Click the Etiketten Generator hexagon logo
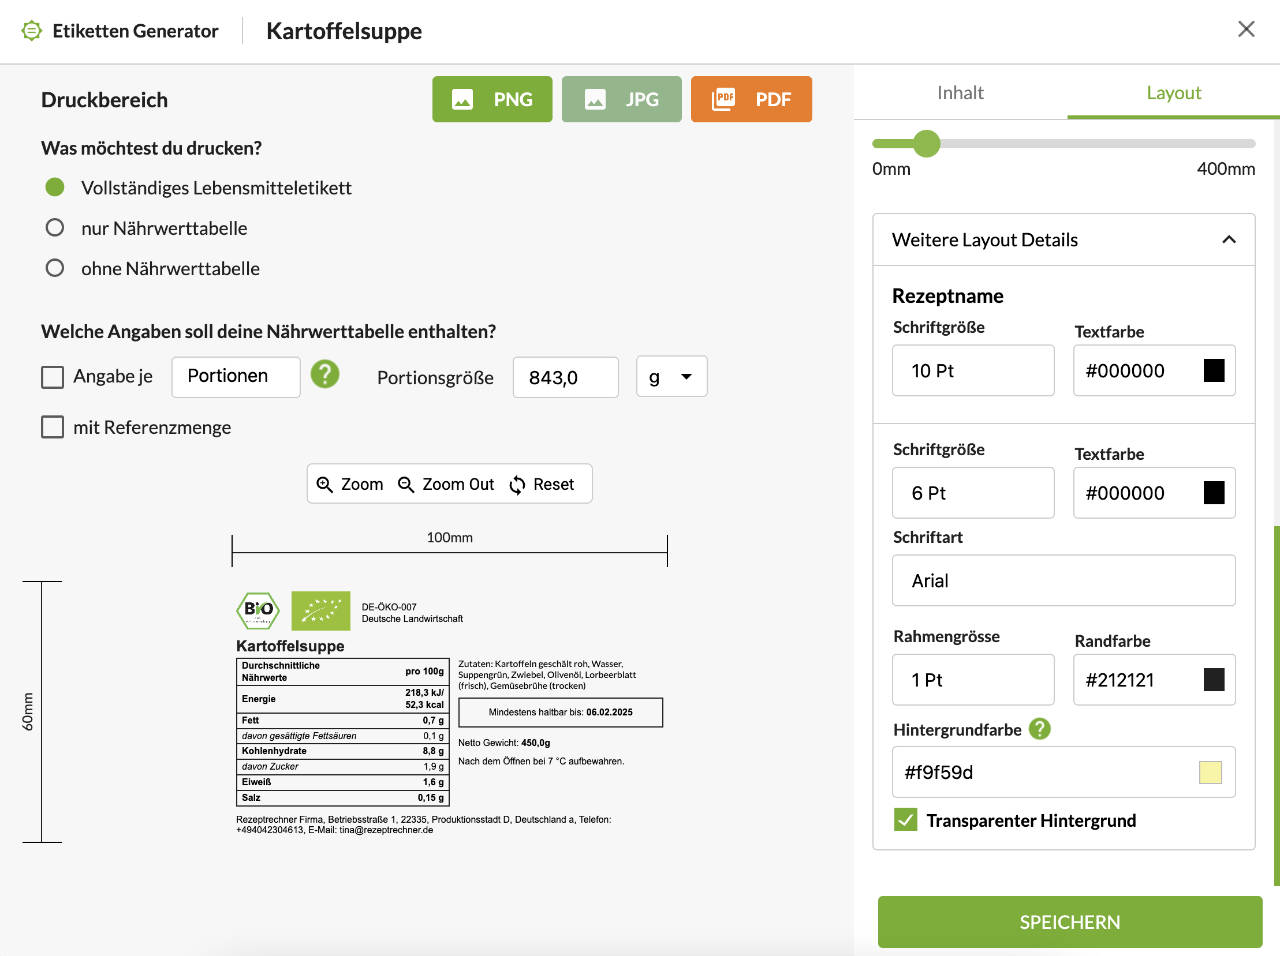Screen dimensions: 1280x956 point(31,30)
